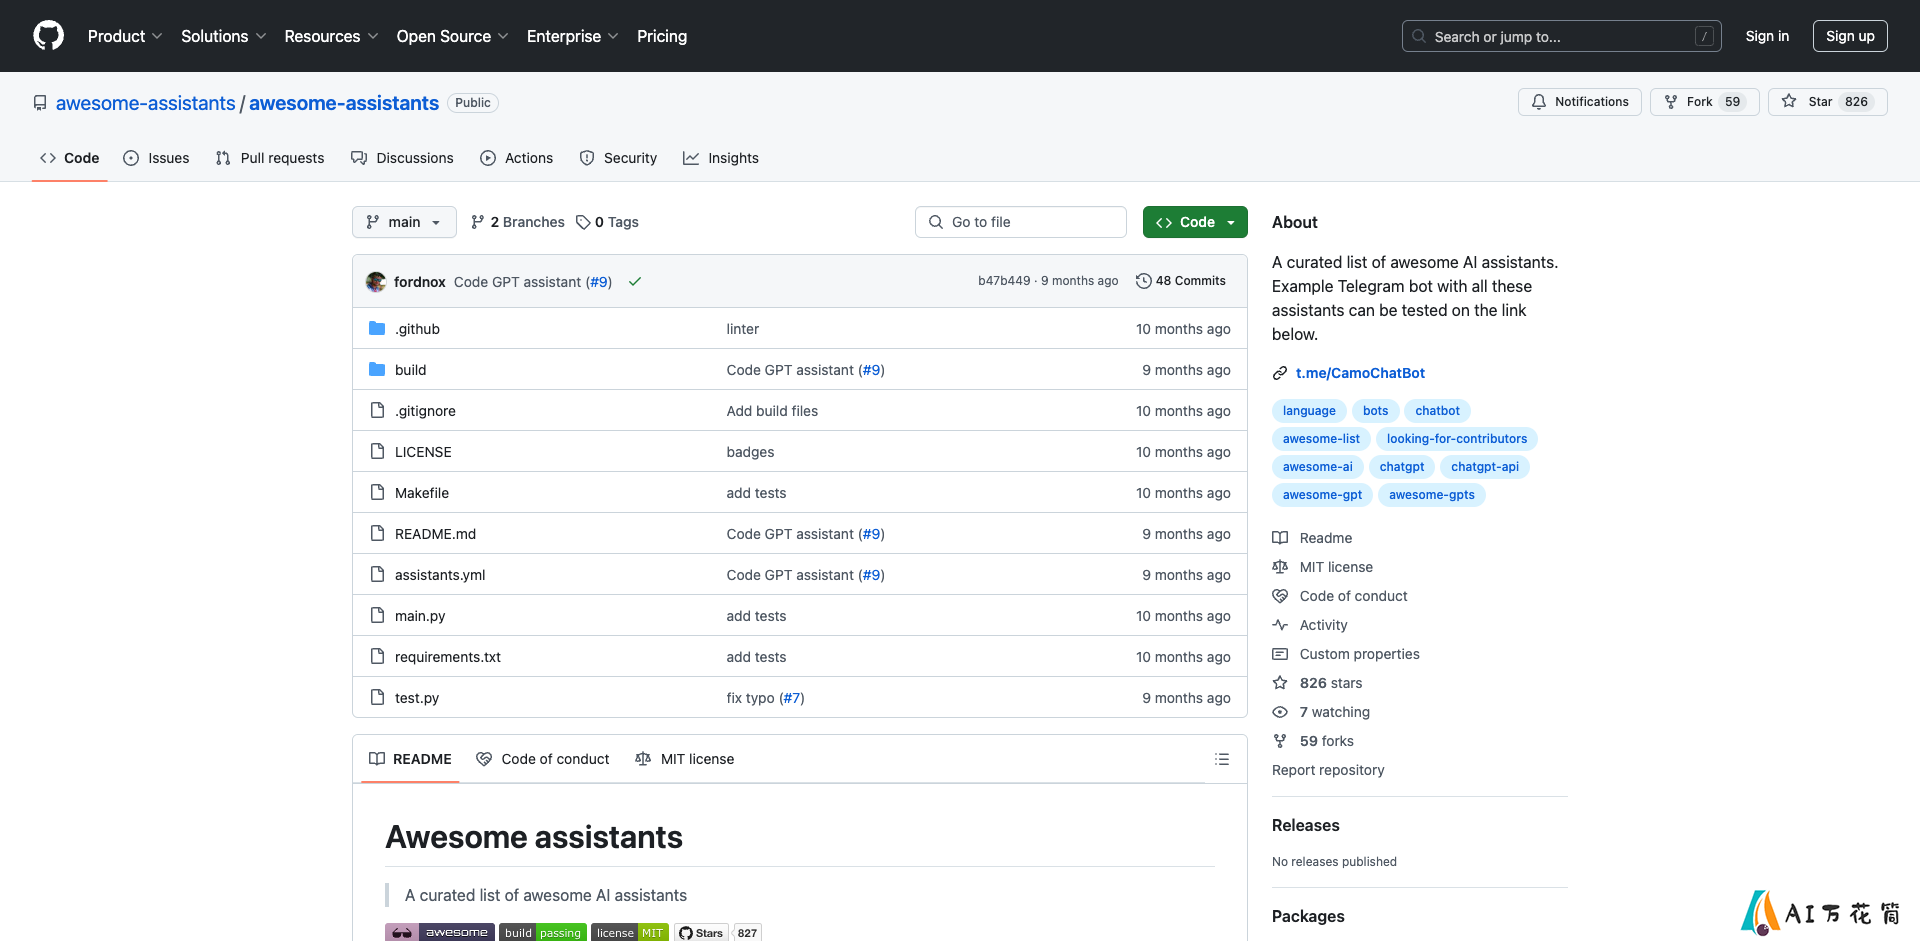Open the README outline list icon
This screenshot has height=941, width=1920.
pos(1222,759)
